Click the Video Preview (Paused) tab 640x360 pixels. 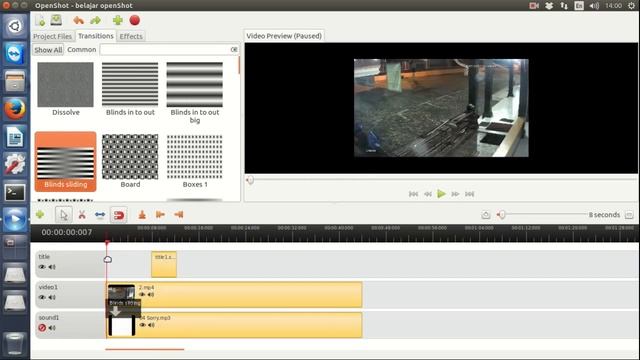(284, 36)
